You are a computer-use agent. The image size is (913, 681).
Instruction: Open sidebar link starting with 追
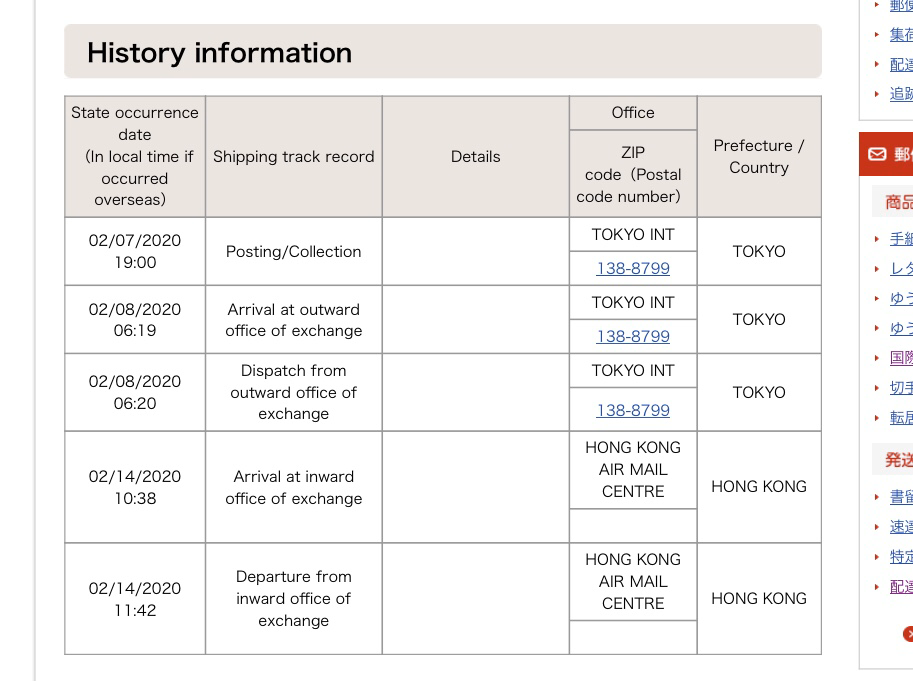[901, 94]
